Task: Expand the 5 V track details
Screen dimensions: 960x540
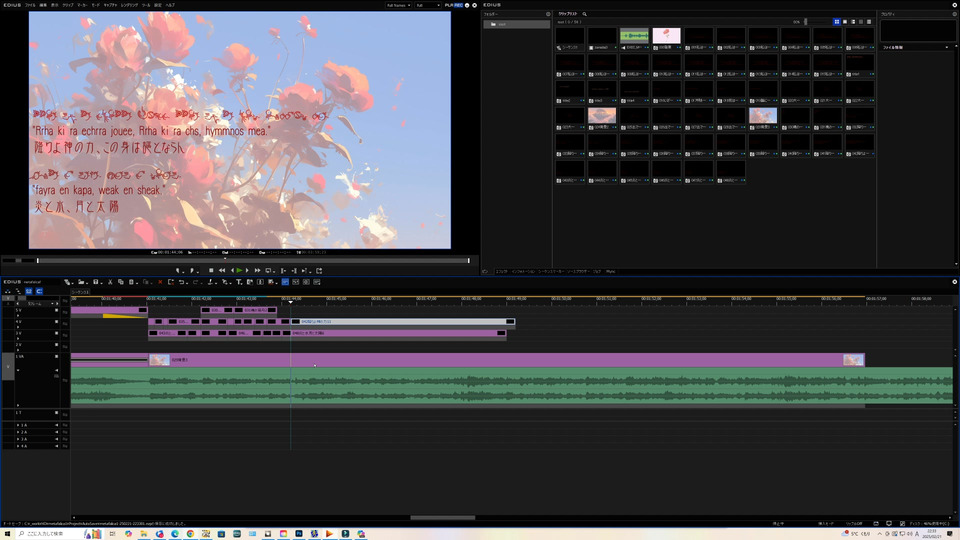Action: pos(18,315)
